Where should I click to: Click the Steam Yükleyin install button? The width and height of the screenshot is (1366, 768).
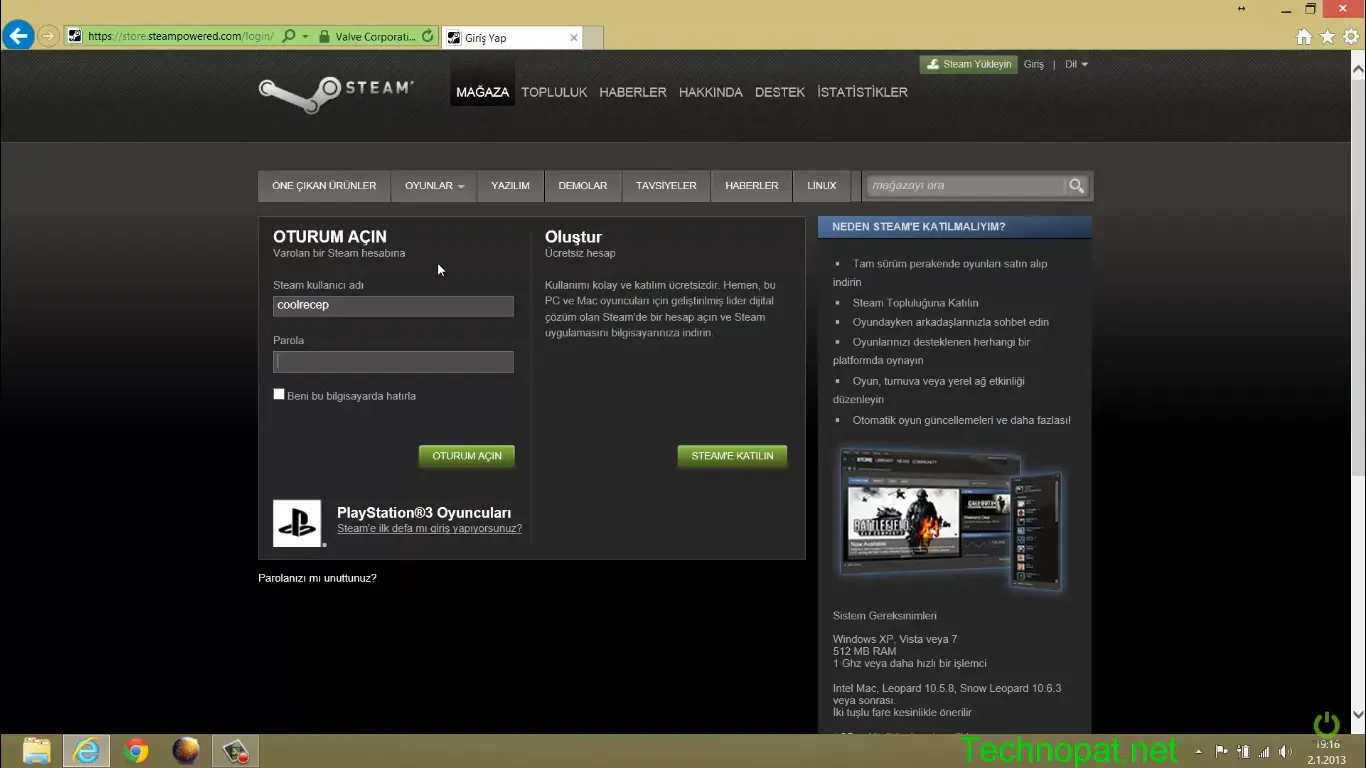click(968, 64)
